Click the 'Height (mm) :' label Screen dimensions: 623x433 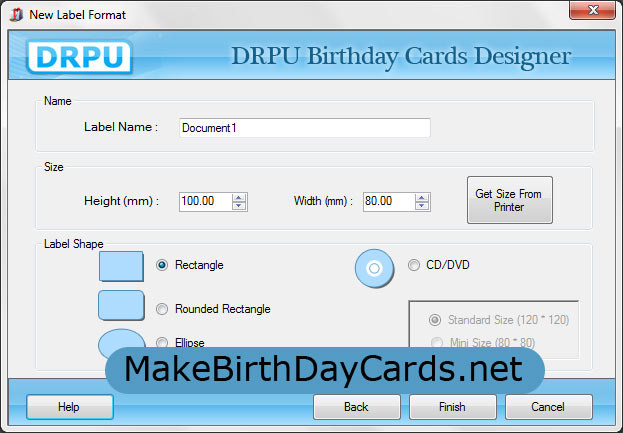point(122,201)
